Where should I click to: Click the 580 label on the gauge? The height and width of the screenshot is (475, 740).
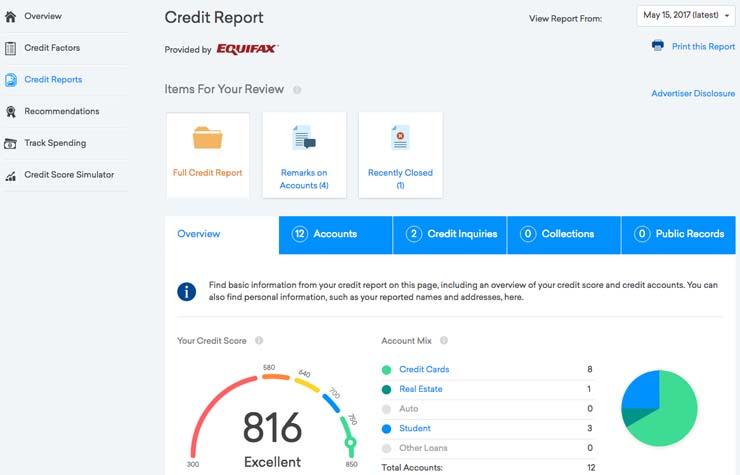[x=269, y=367]
